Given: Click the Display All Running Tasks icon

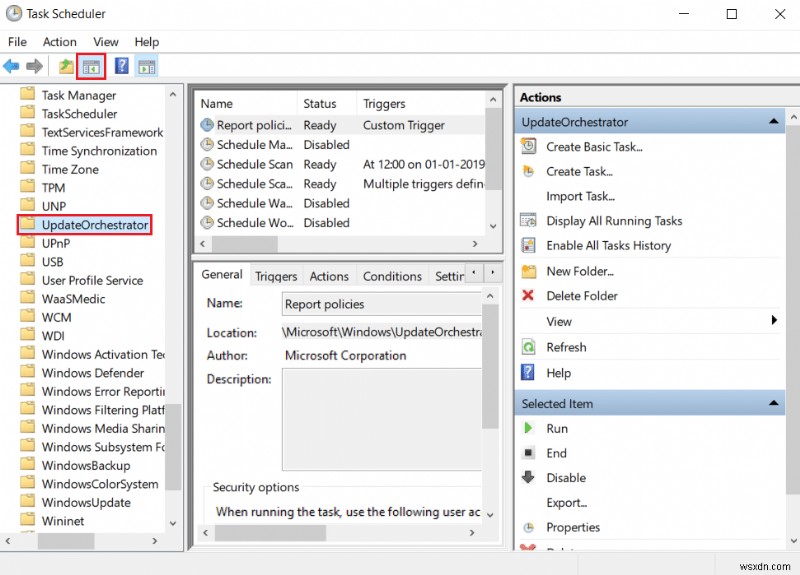Looking at the screenshot, I should tap(528, 220).
